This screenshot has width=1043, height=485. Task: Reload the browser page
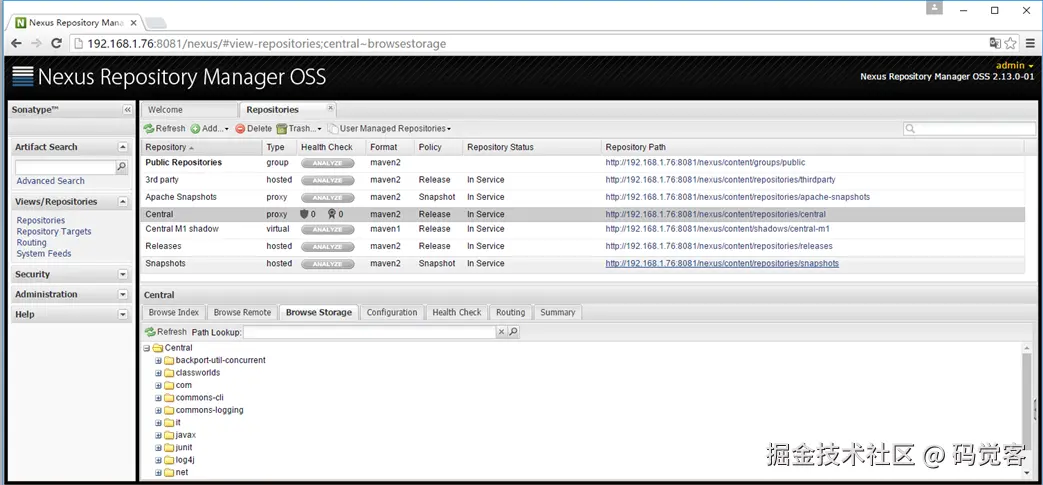point(57,44)
